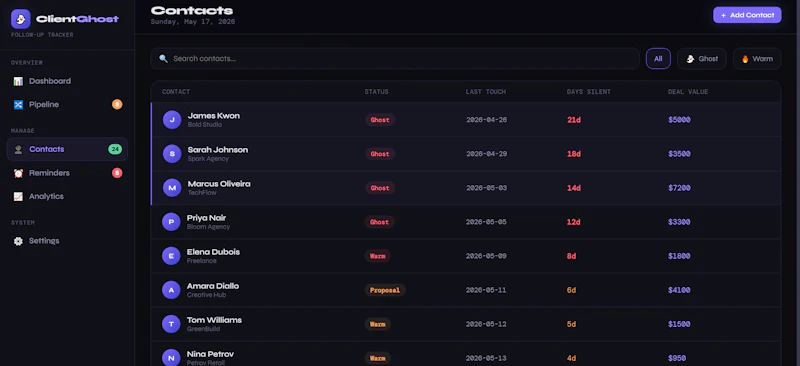The width and height of the screenshot is (800, 366).
Task: Click the 2026-04-26 last touch date
Action: coord(487,120)
